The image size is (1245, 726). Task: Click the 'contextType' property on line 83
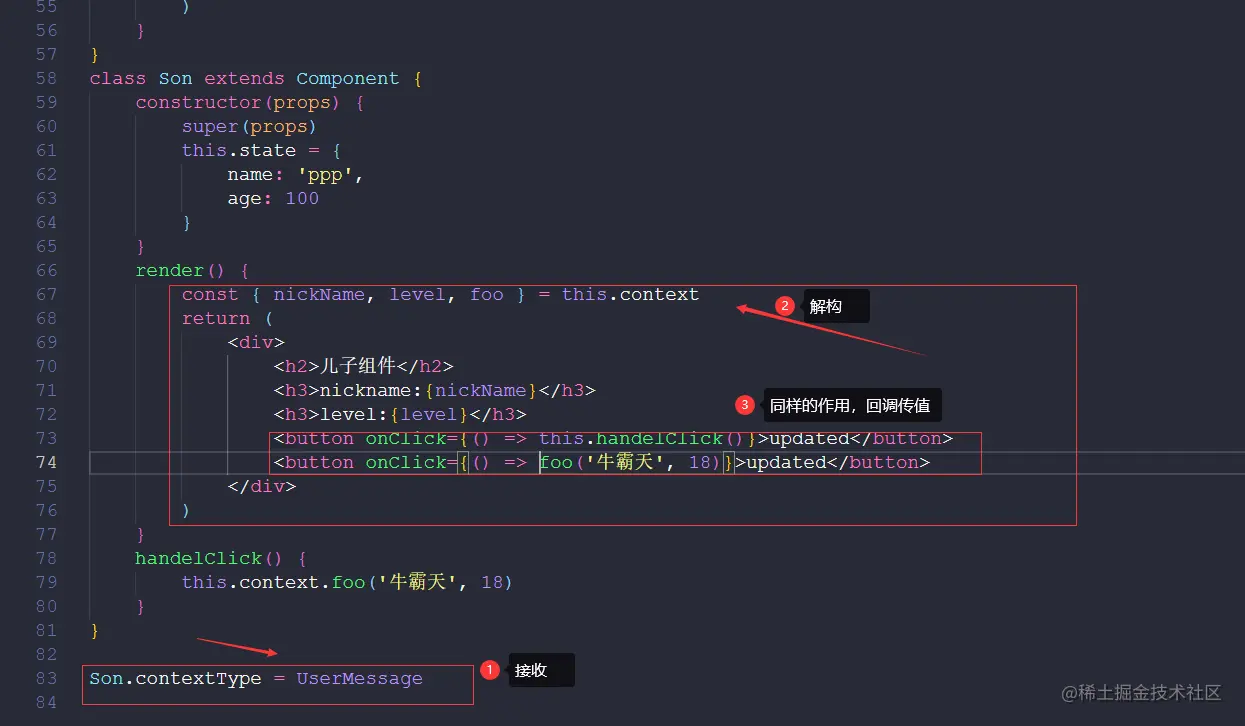(x=199, y=678)
